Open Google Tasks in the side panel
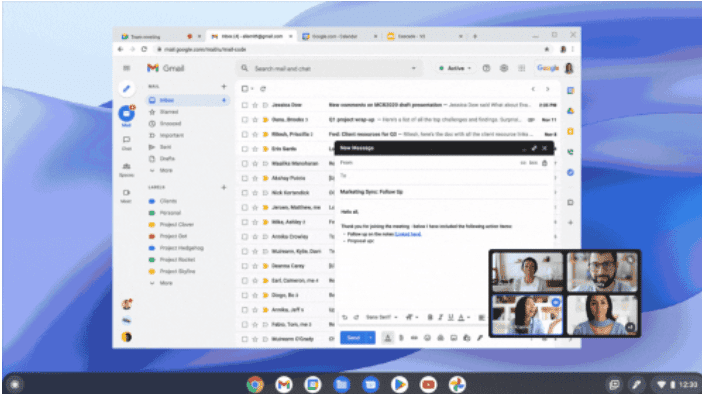Screen dimensions: 702x394 570,172
